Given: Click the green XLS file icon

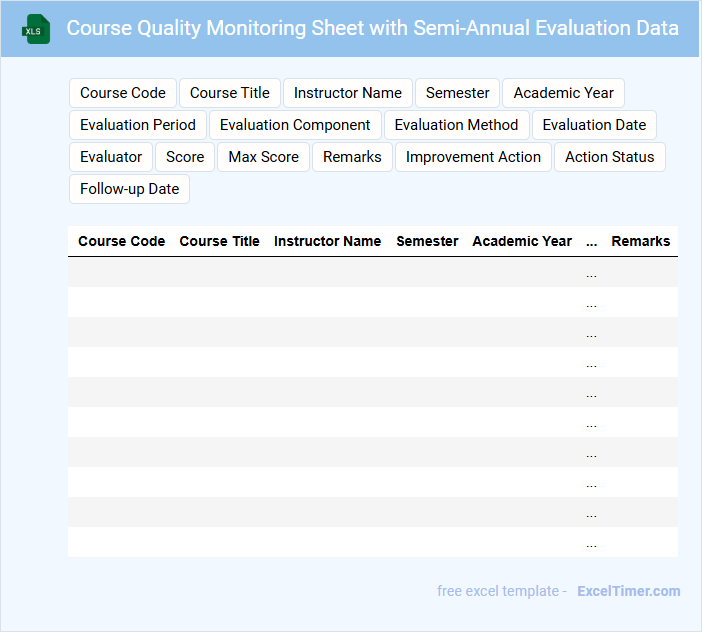Looking at the screenshot, I should coord(35,29).
